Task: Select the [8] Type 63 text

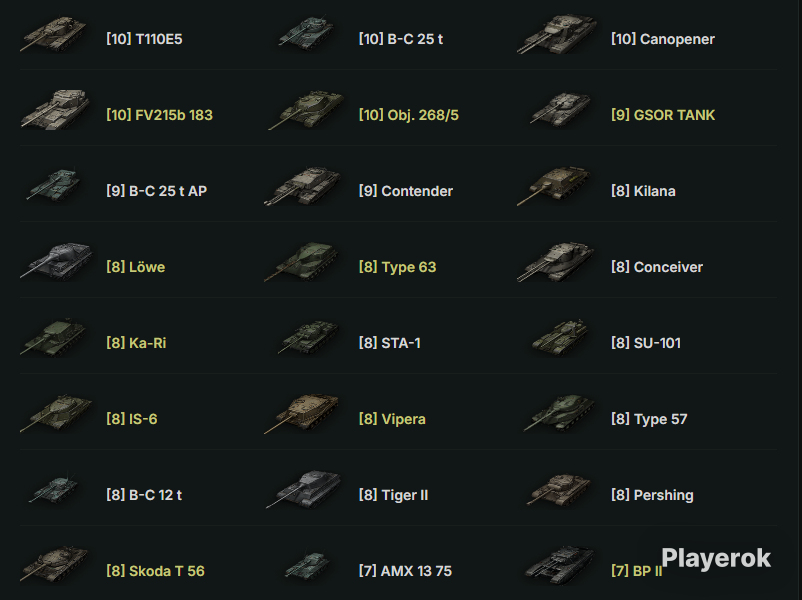Action: 397,267
